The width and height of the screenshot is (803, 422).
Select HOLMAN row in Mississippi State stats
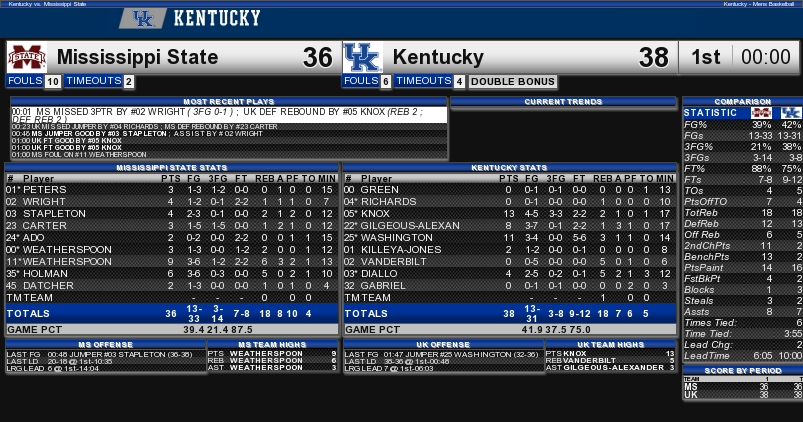172,273
